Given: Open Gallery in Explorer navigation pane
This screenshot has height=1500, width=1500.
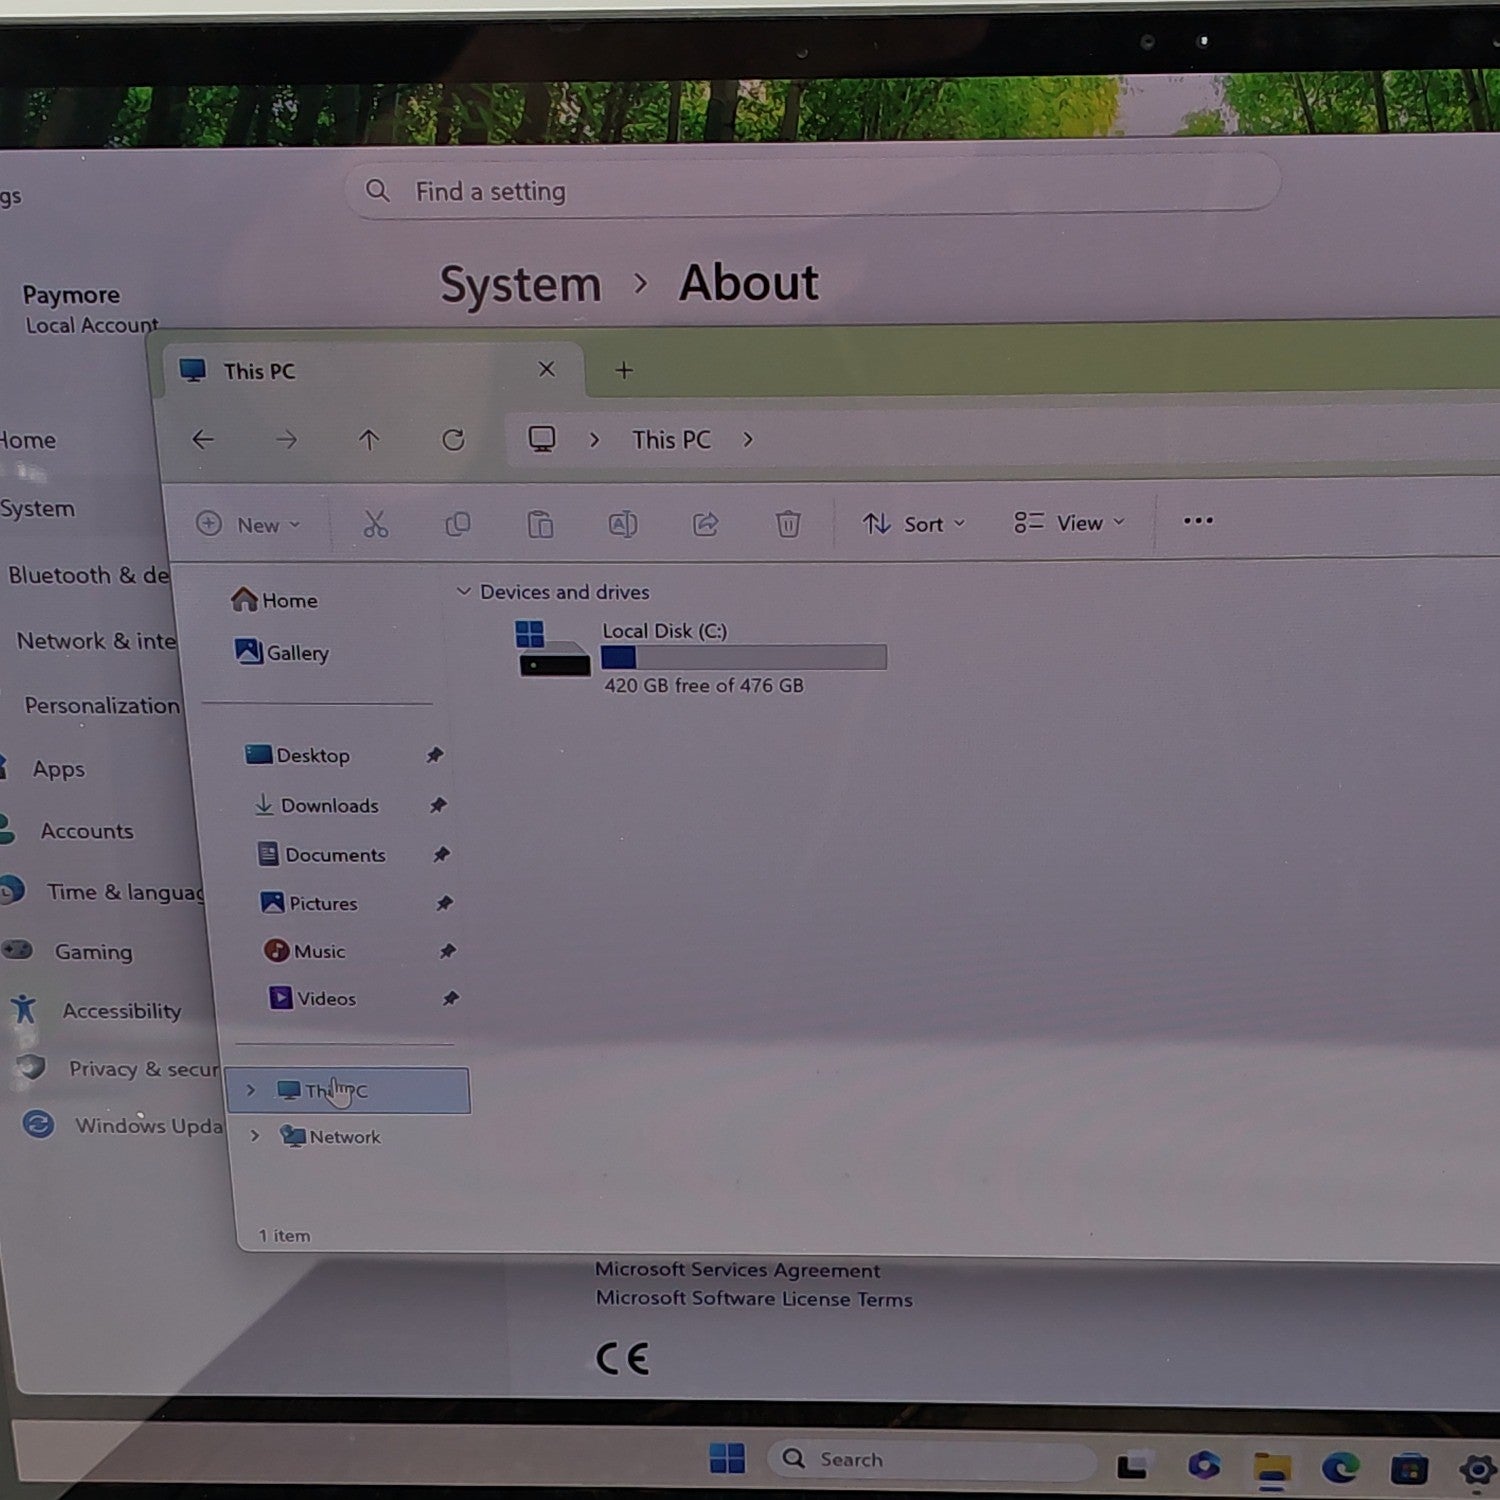Looking at the screenshot, I should [282, 652].
